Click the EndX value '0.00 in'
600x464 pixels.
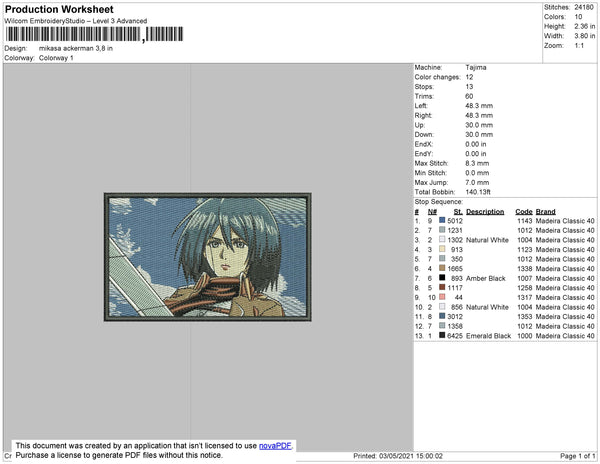476,144
